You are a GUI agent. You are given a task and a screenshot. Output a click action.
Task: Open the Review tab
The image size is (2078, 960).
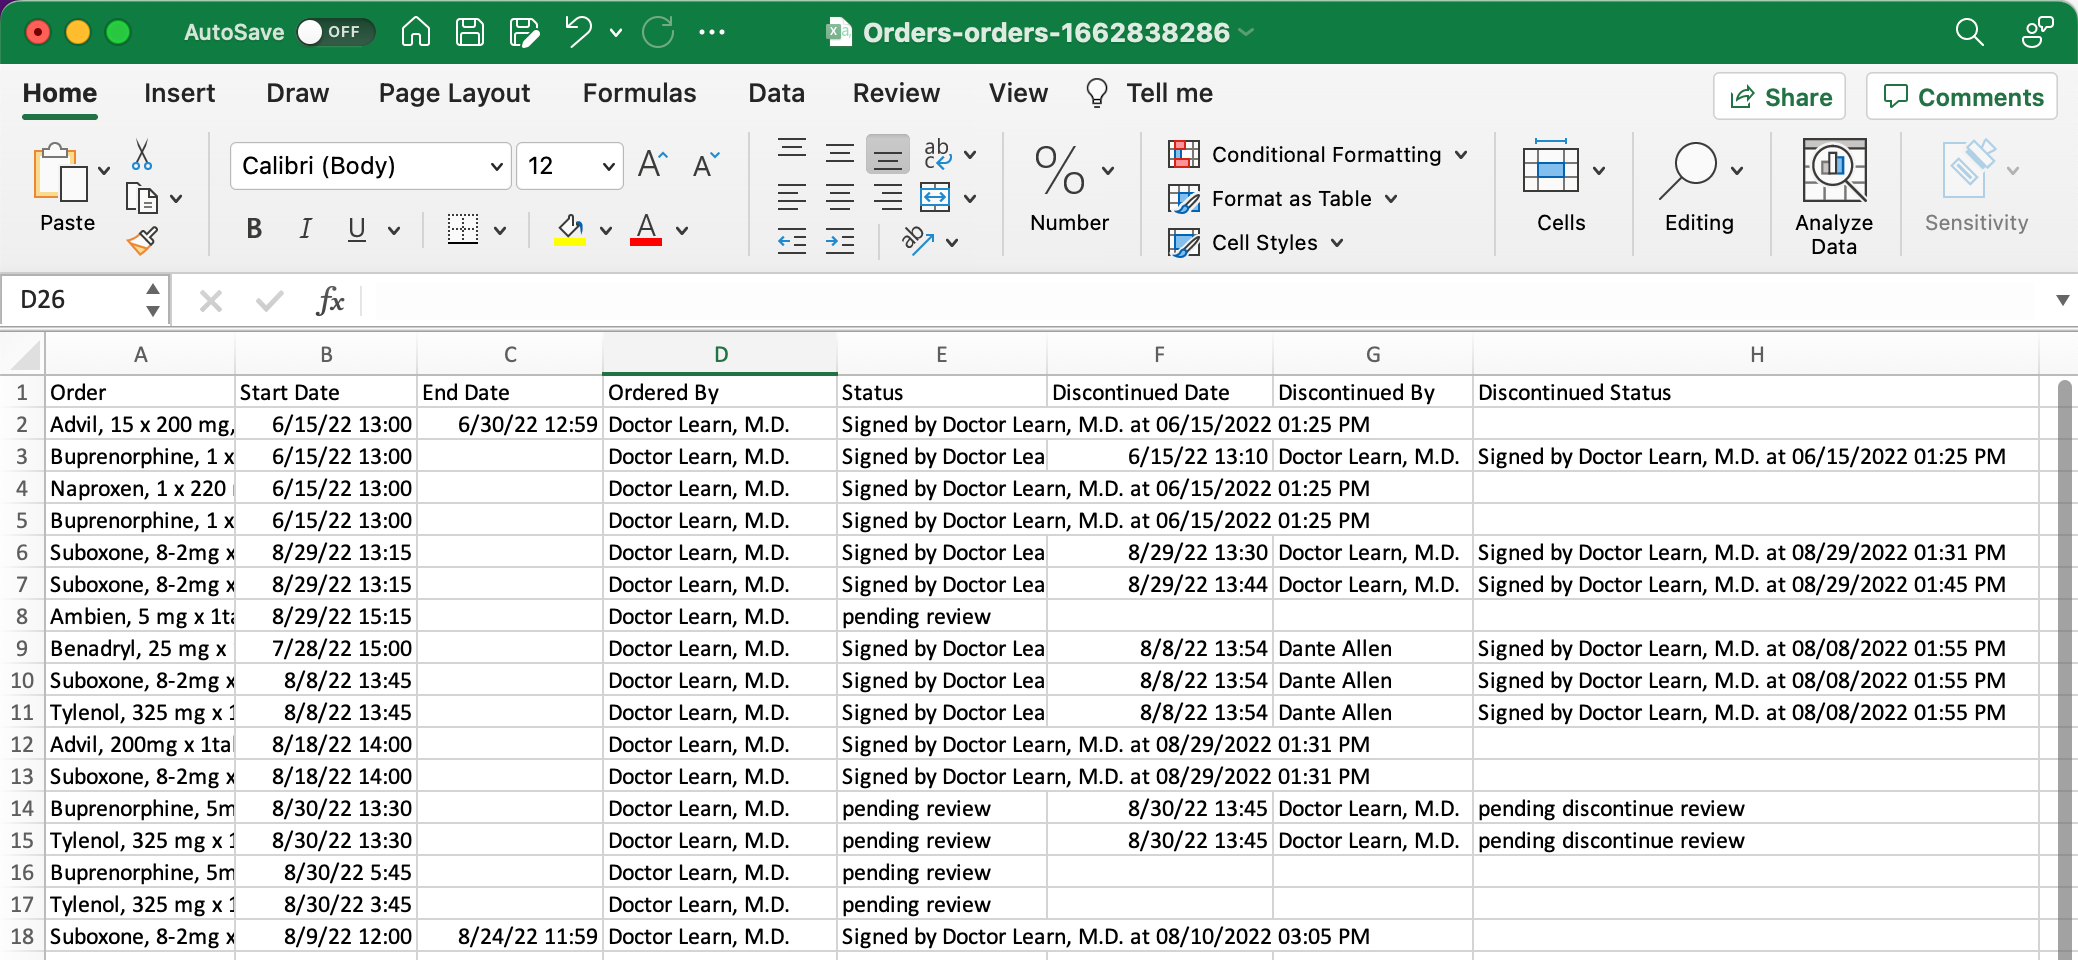coord(896,93)
